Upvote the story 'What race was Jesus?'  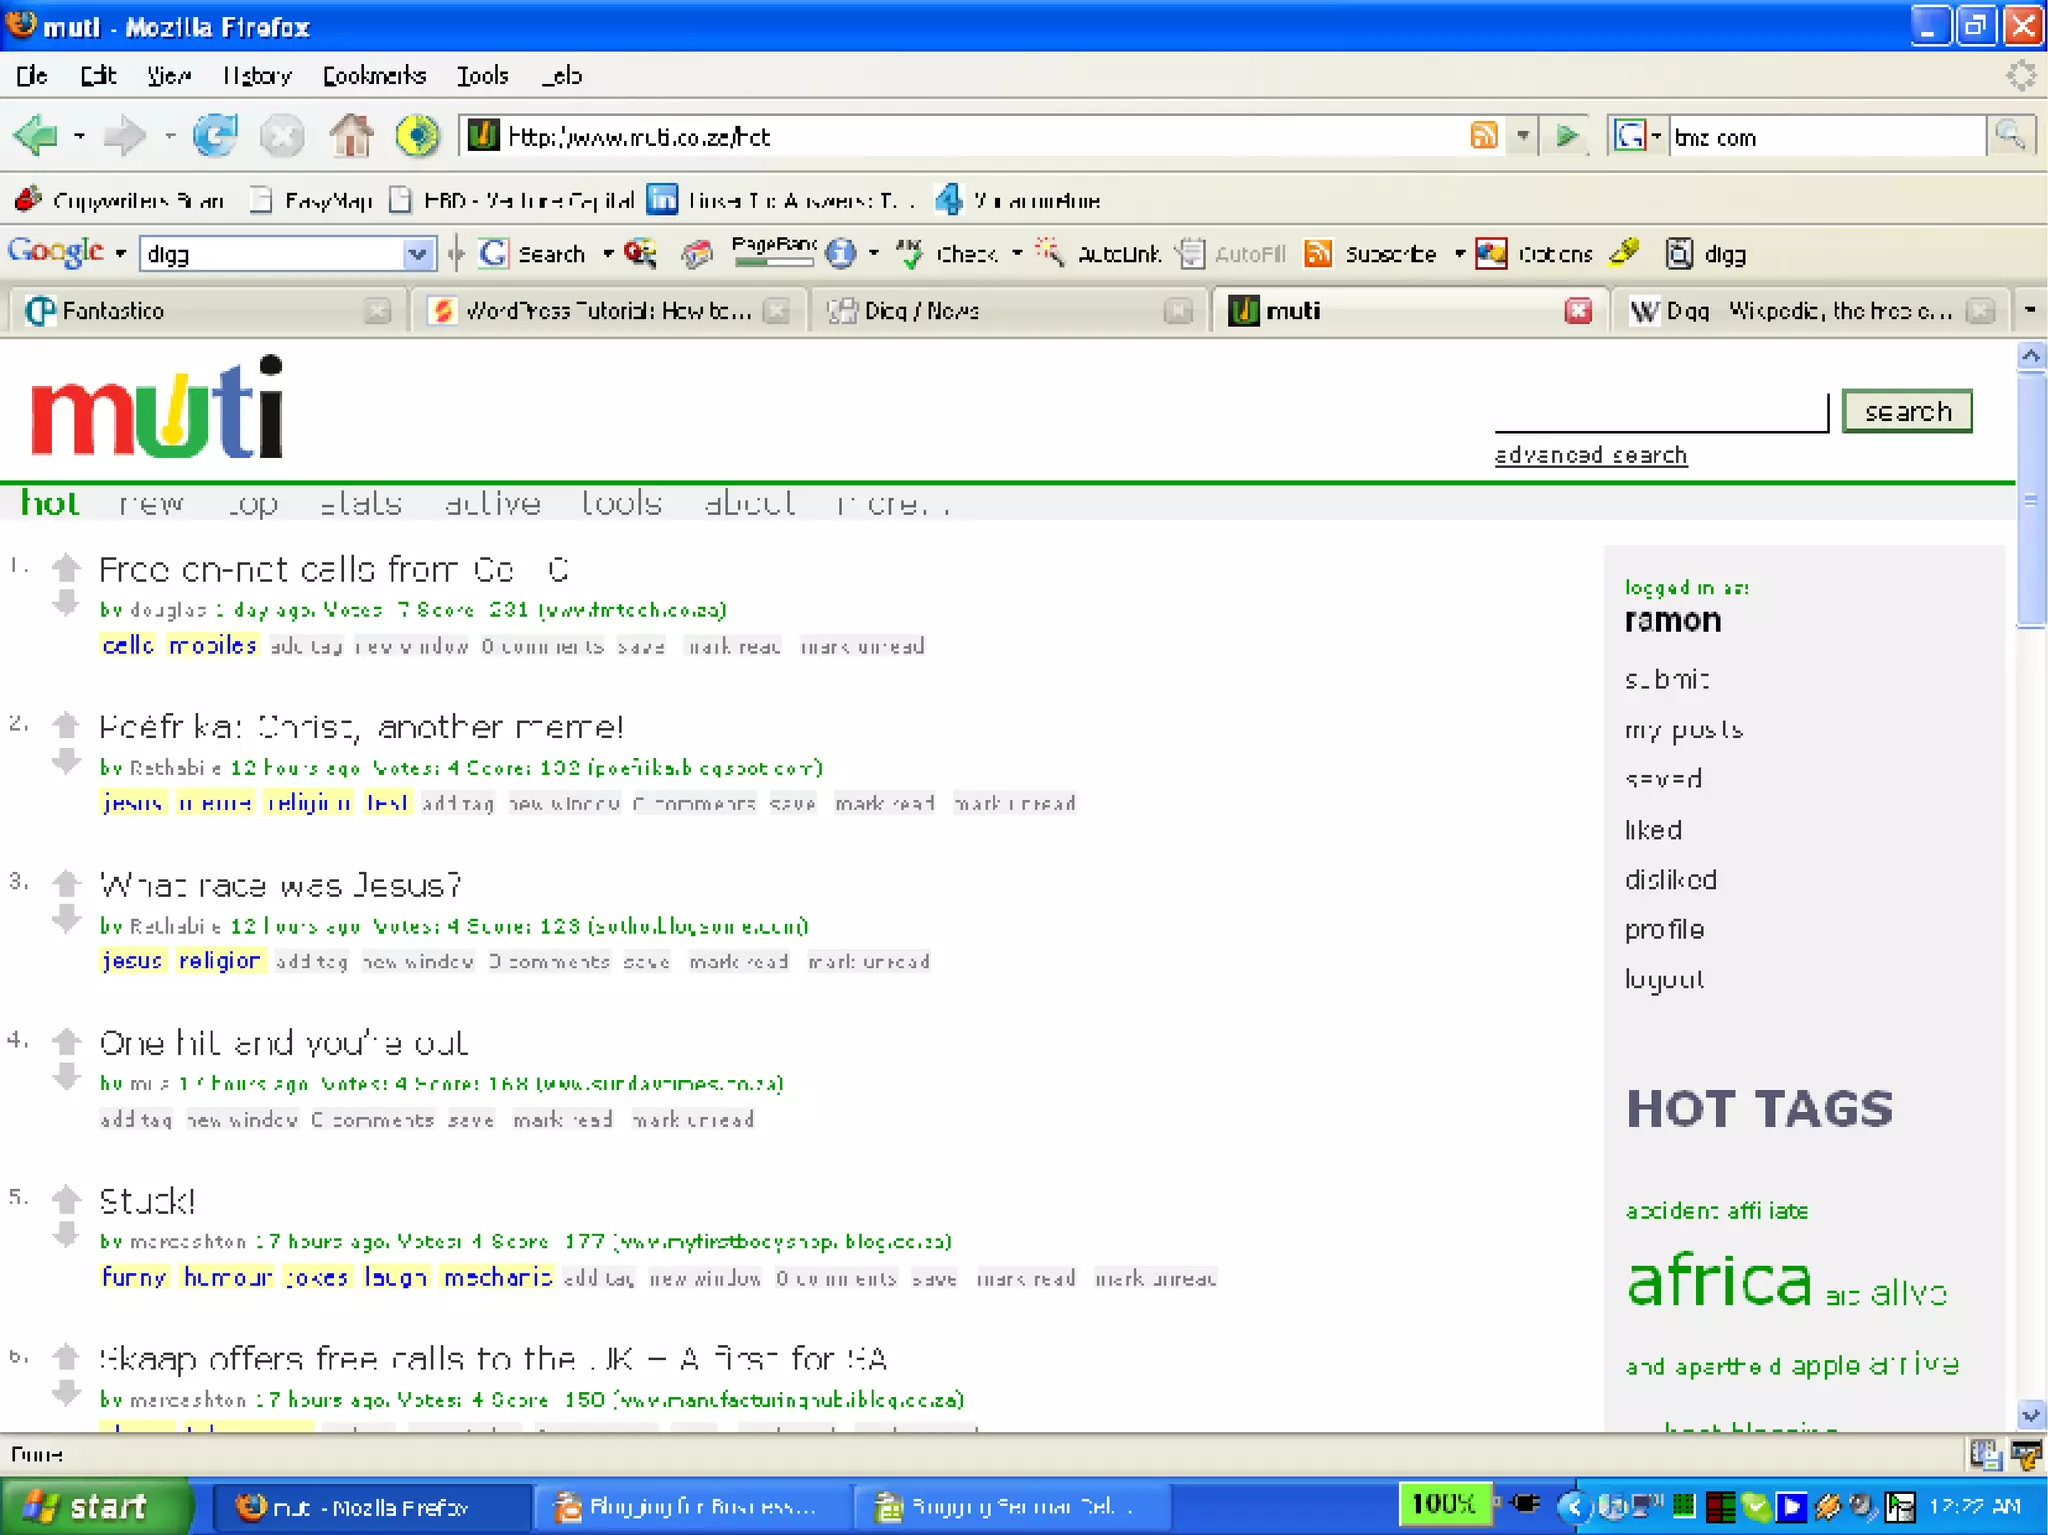(66, 883)
